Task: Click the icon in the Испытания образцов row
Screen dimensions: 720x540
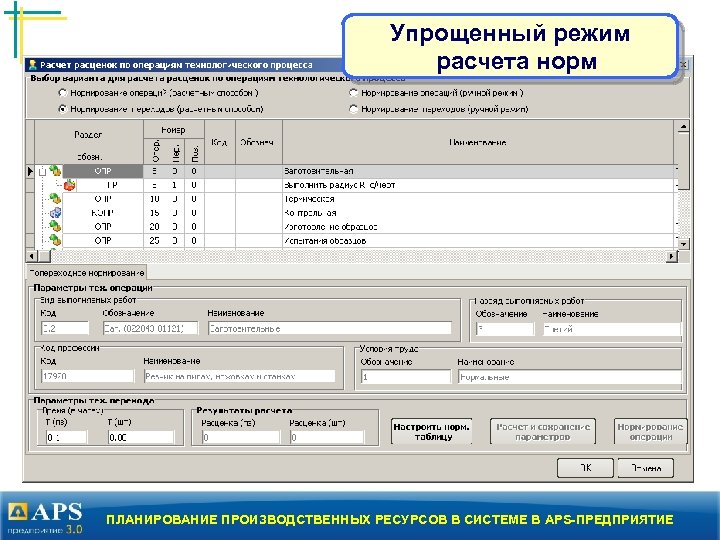Action: tap(55, 240)
